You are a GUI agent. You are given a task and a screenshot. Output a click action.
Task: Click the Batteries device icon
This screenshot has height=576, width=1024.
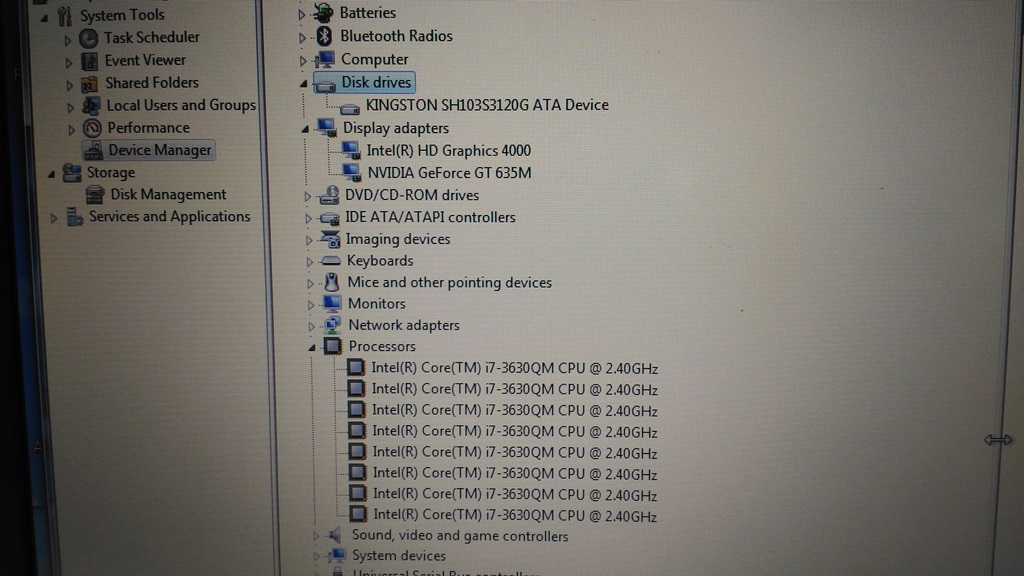pyautogui.click(x=322, y=12)
